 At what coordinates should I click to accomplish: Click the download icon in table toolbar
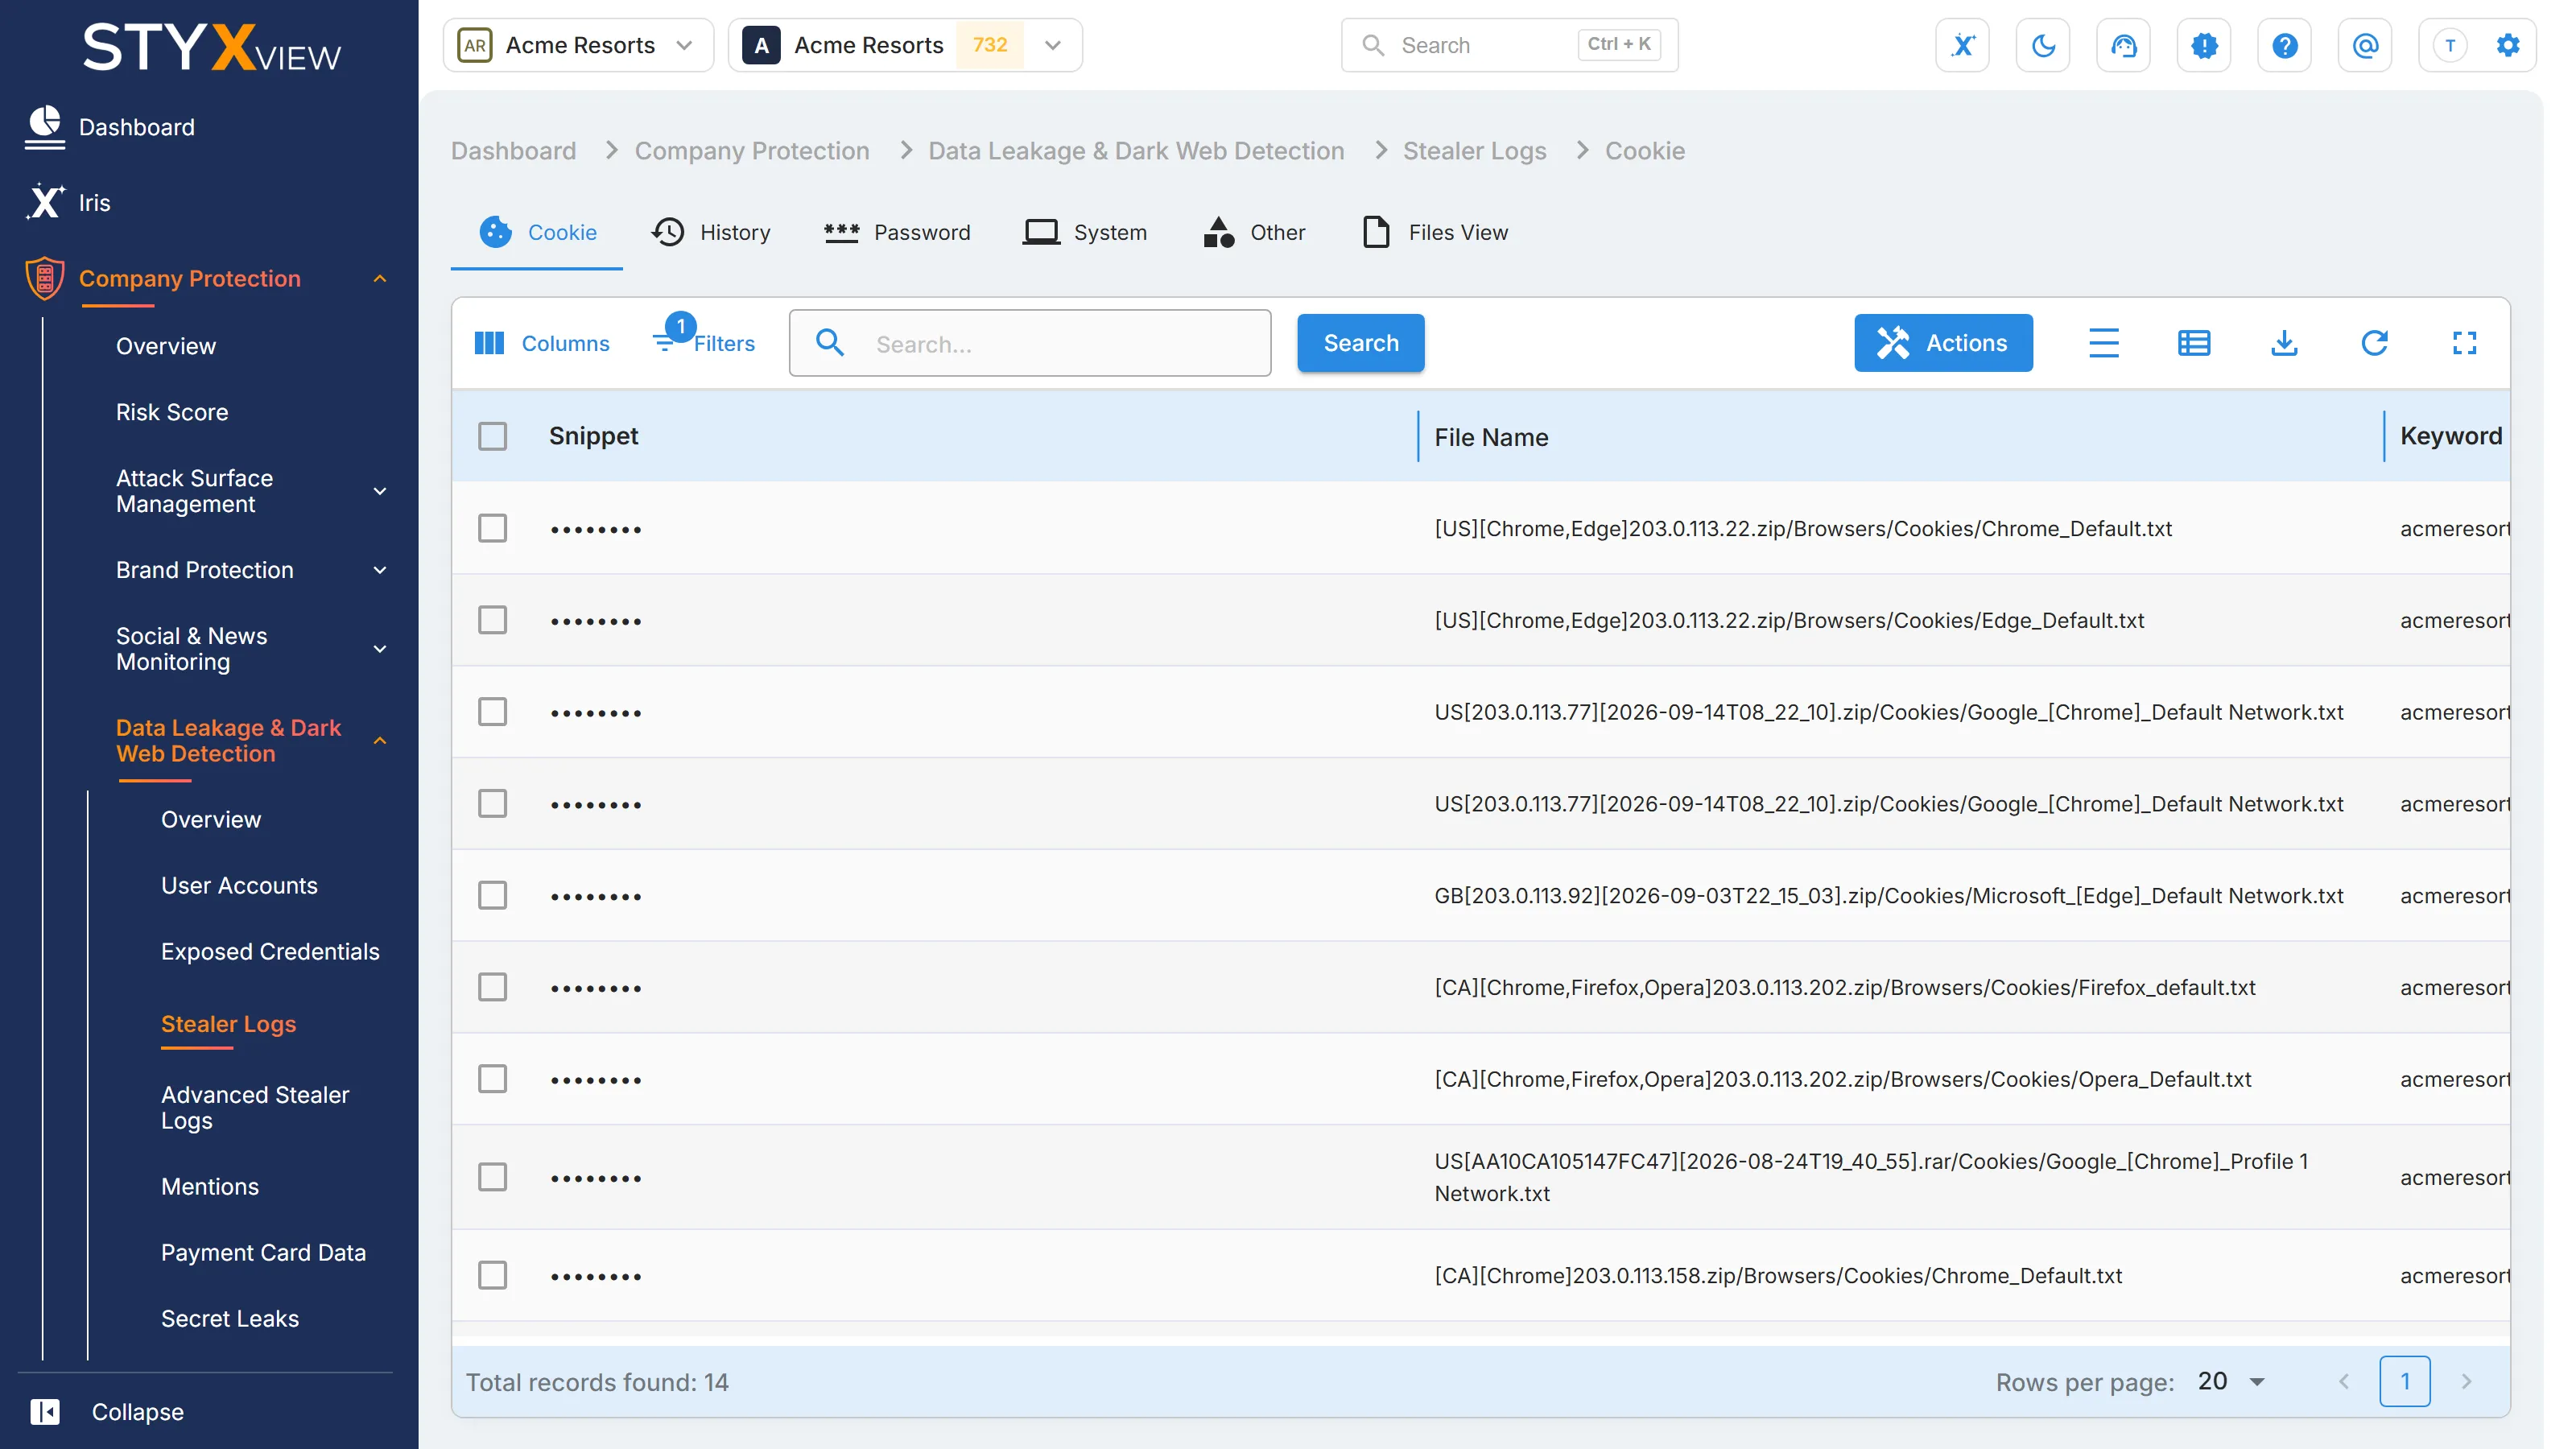pyautogui.click(x=2284, y=343)
